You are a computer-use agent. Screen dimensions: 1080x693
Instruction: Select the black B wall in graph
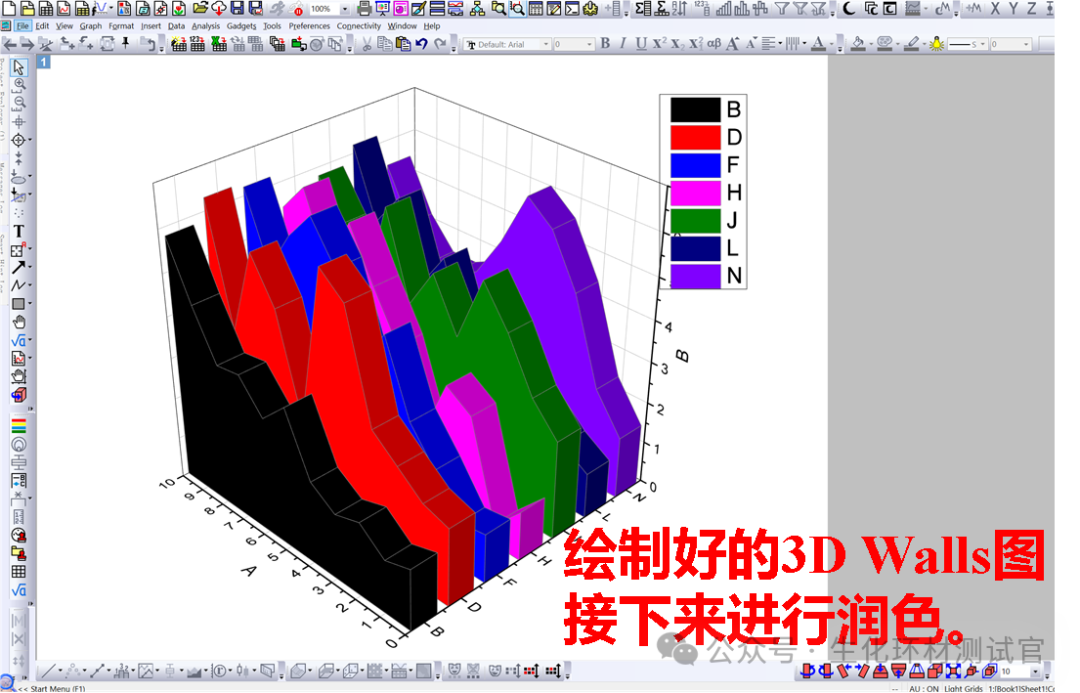pos(276,482)
